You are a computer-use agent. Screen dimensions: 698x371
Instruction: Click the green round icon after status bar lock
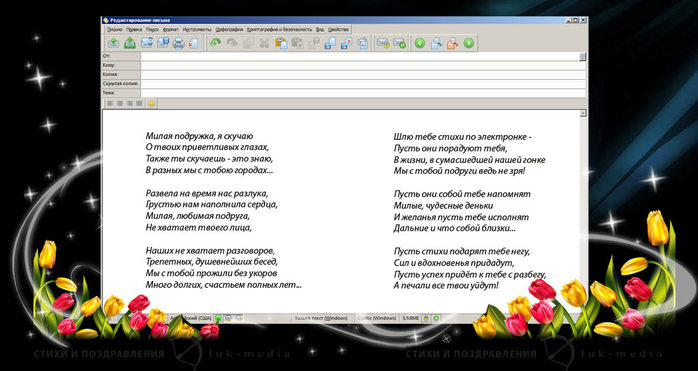pyautogui.click(x=436, y=318)
